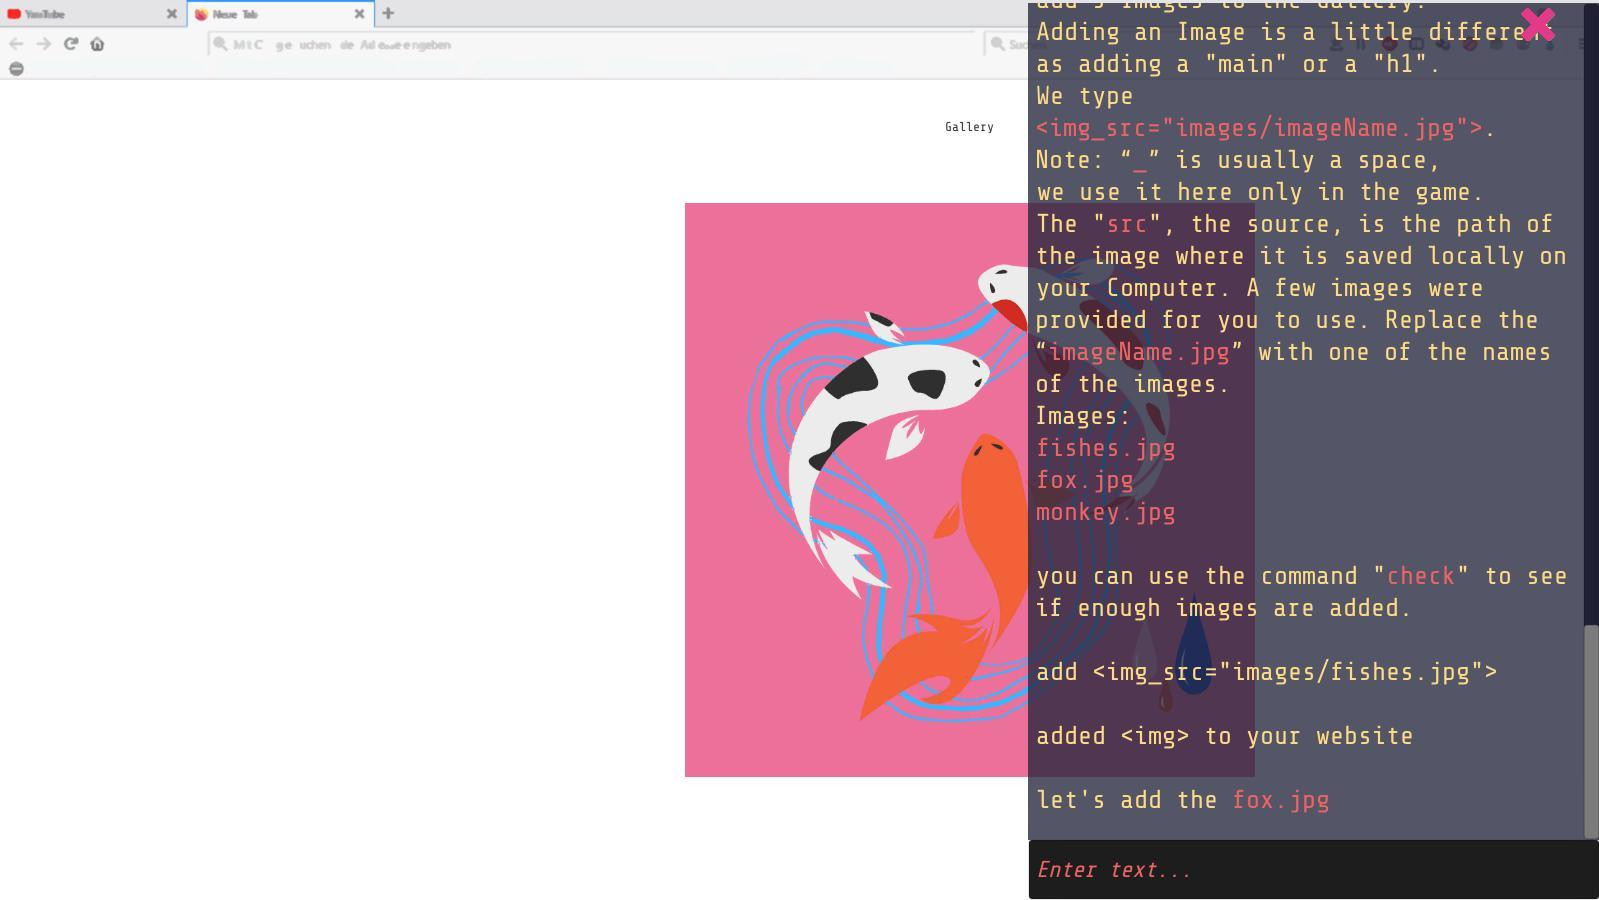Click the Enter text command input

(1313, 870)
